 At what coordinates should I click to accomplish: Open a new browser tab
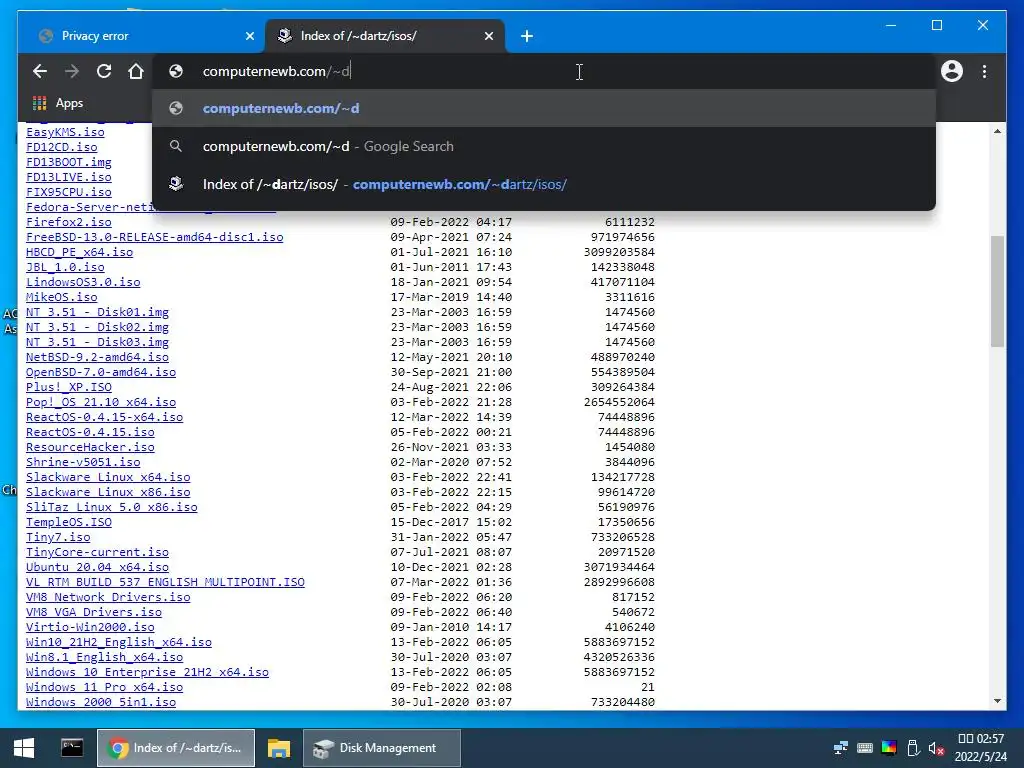(x=527, y=36)
